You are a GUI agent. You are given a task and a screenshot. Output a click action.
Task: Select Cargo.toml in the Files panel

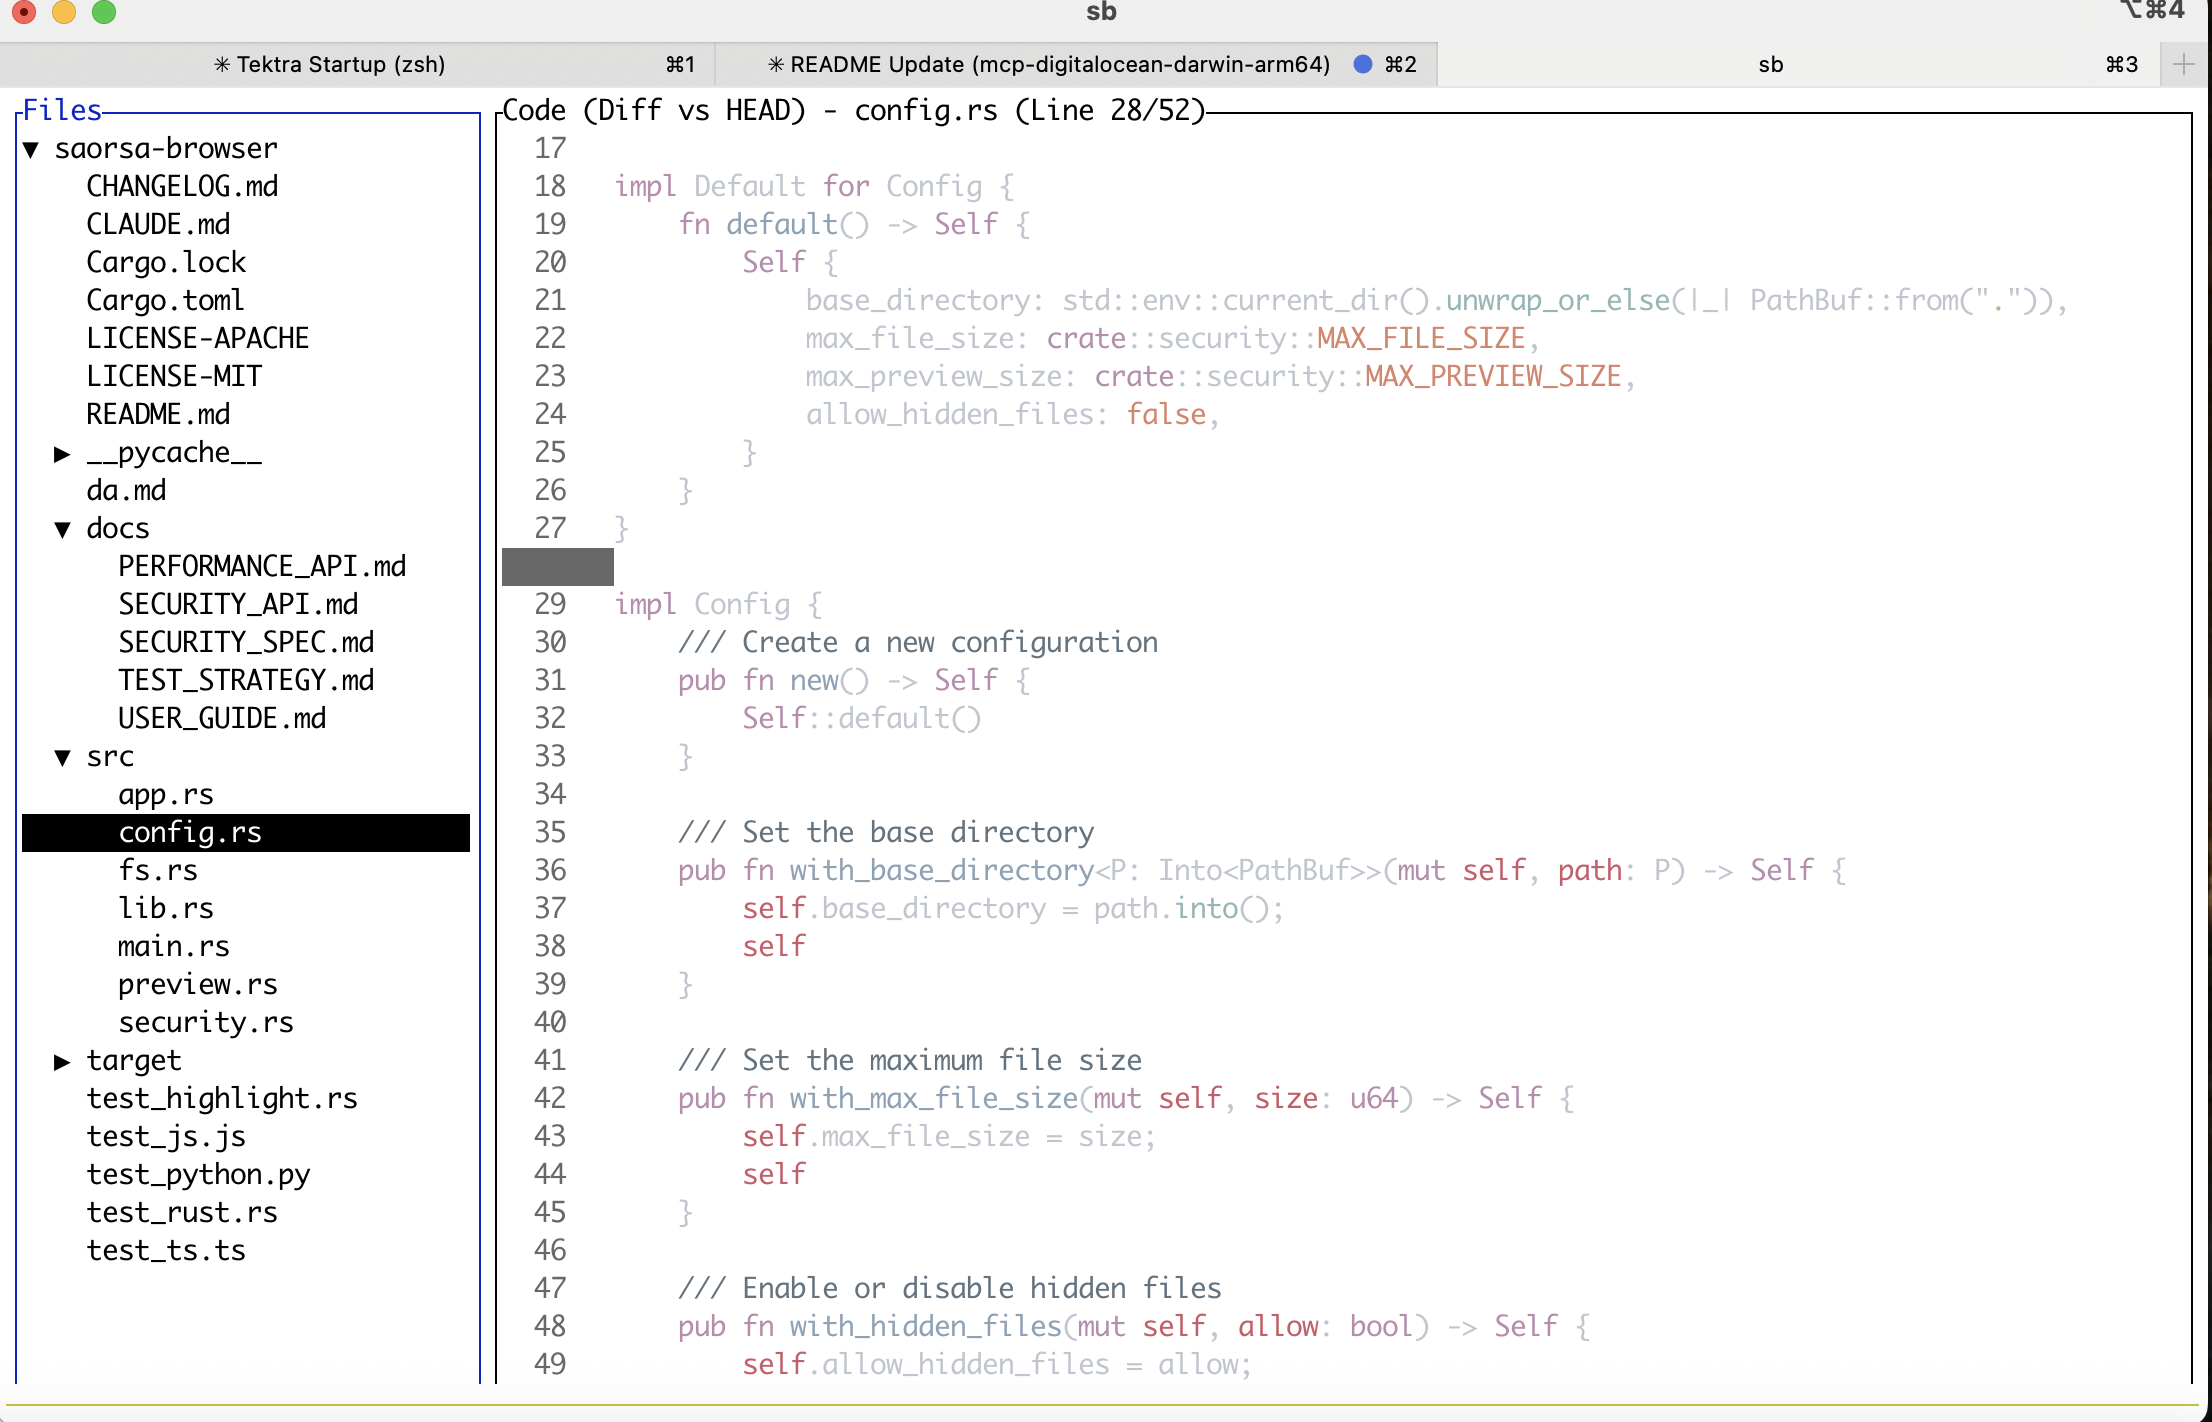click(165, 300)
